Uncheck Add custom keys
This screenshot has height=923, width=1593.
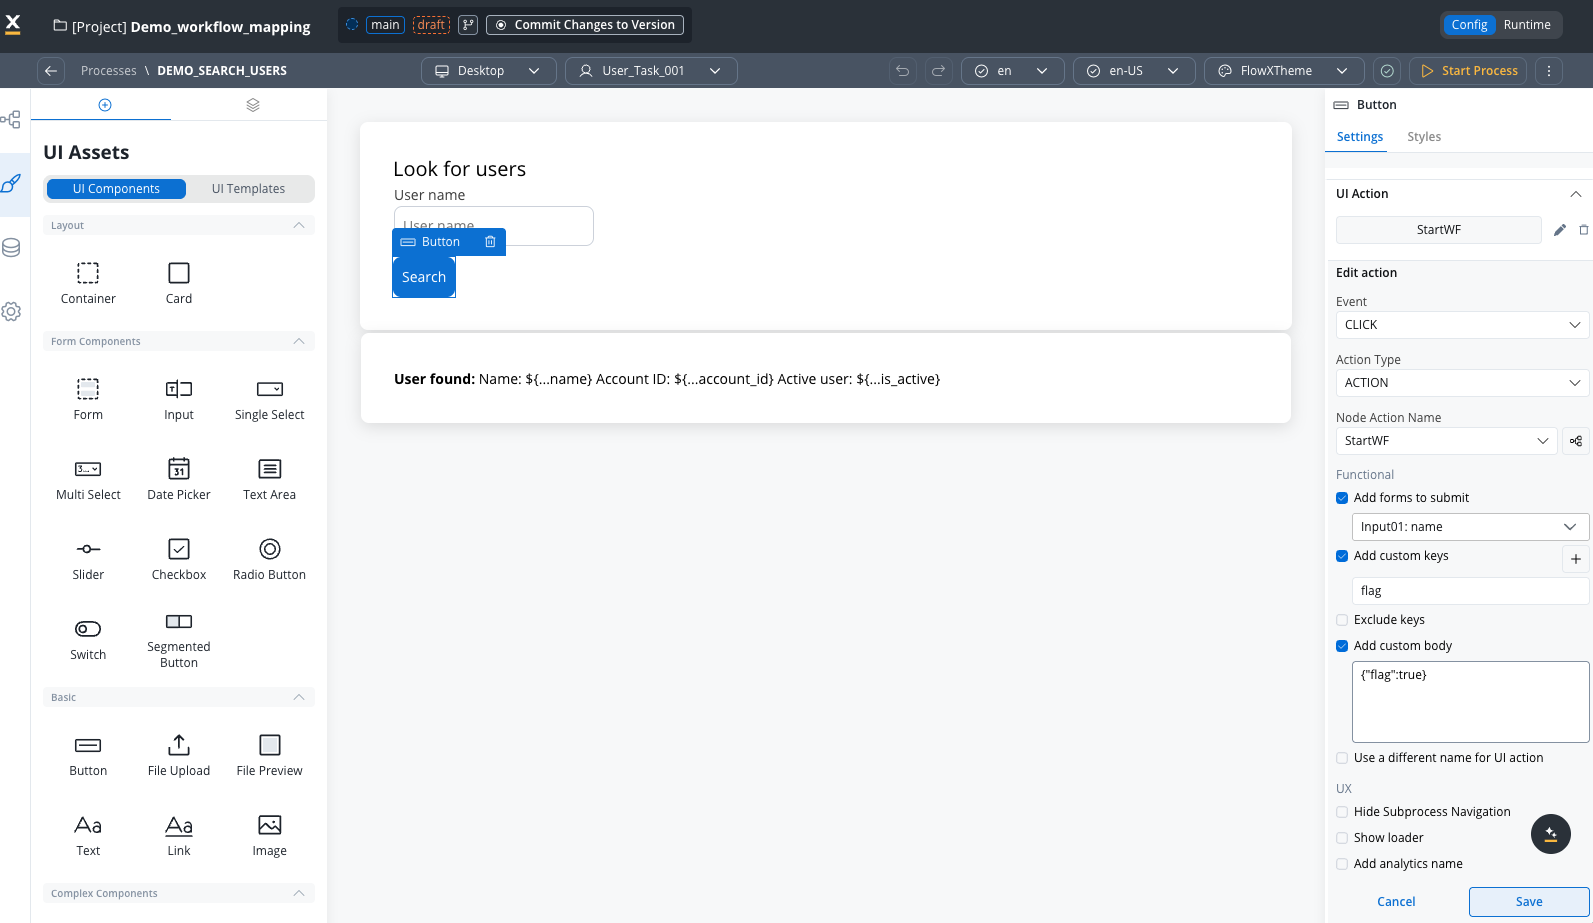tap(1342, 556)
